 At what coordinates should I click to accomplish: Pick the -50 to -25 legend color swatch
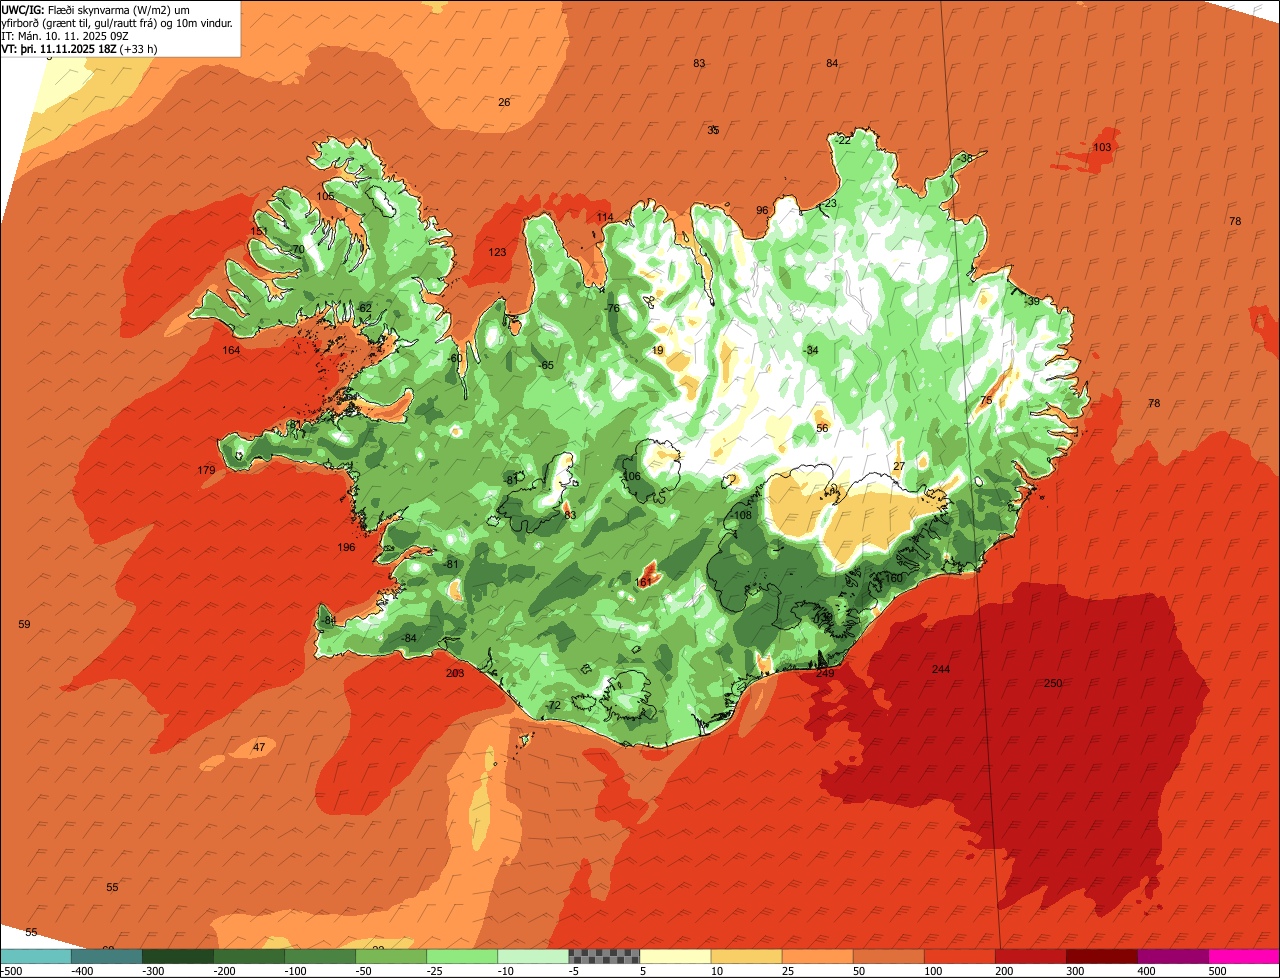pyautogui.click(x=390, y=956)
